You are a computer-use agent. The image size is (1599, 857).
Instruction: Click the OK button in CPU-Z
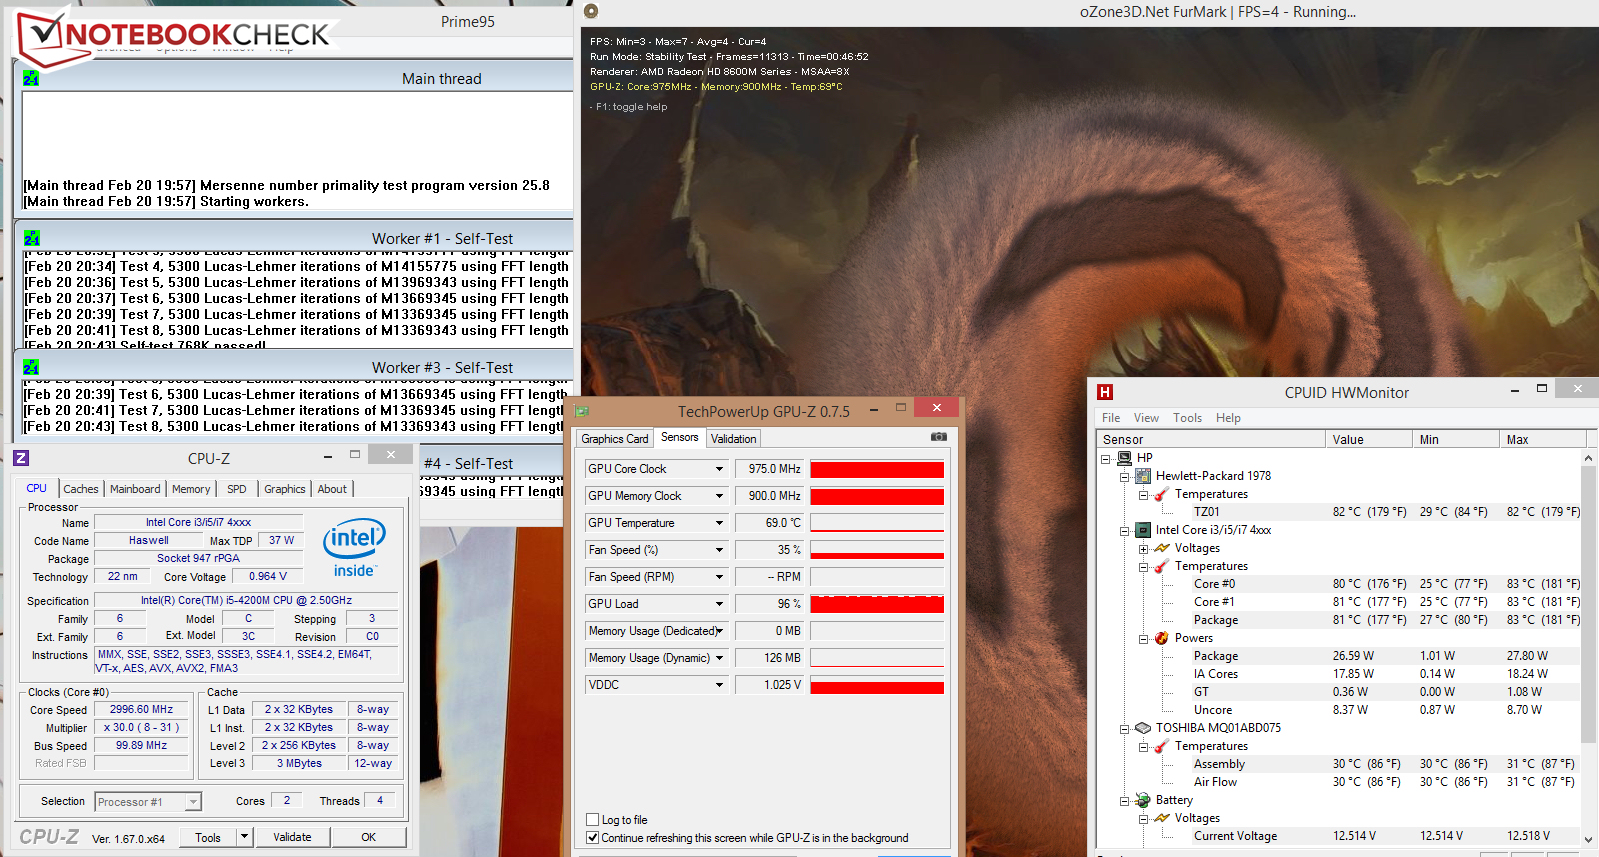coord(369,837)
